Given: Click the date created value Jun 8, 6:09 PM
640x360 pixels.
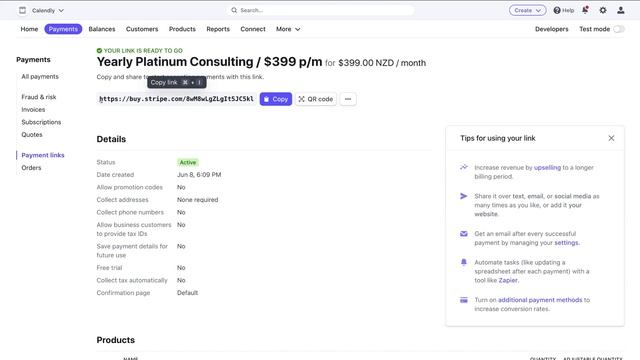Looking at the screenshot, I should click(x=199, y=175).
